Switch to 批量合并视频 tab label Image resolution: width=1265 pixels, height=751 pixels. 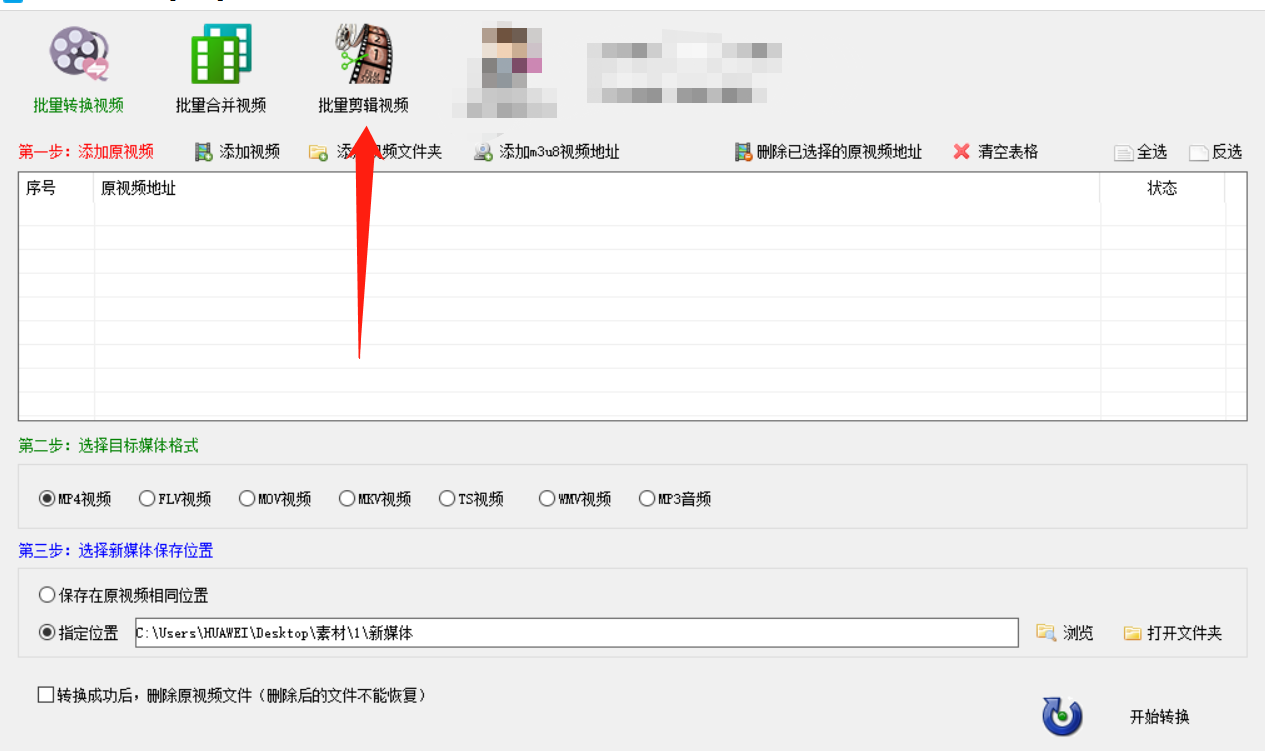(221, 105)
